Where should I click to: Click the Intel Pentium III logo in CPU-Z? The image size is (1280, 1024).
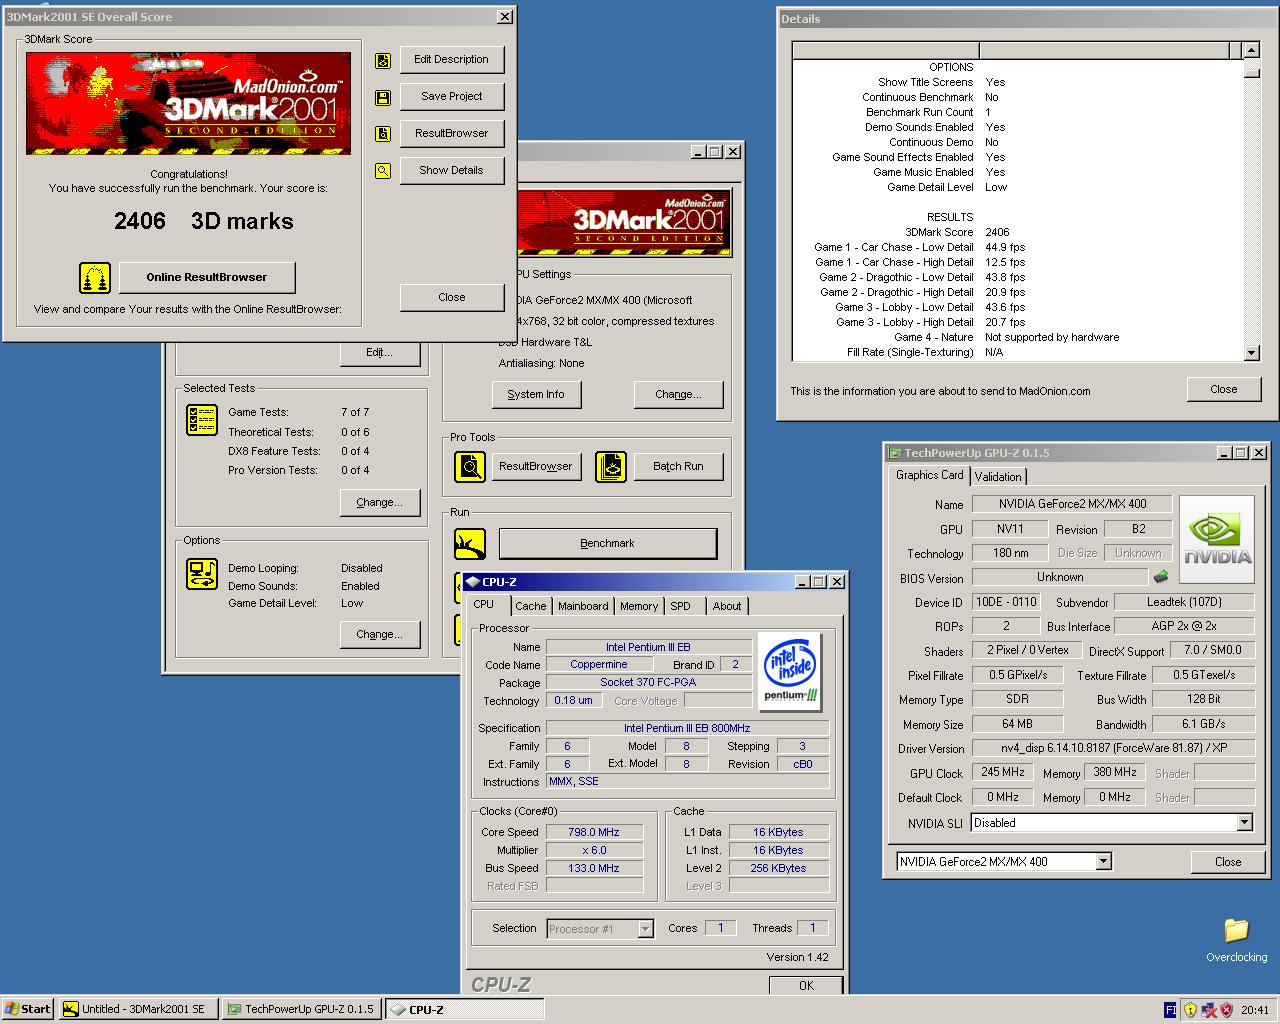point(791,670)
